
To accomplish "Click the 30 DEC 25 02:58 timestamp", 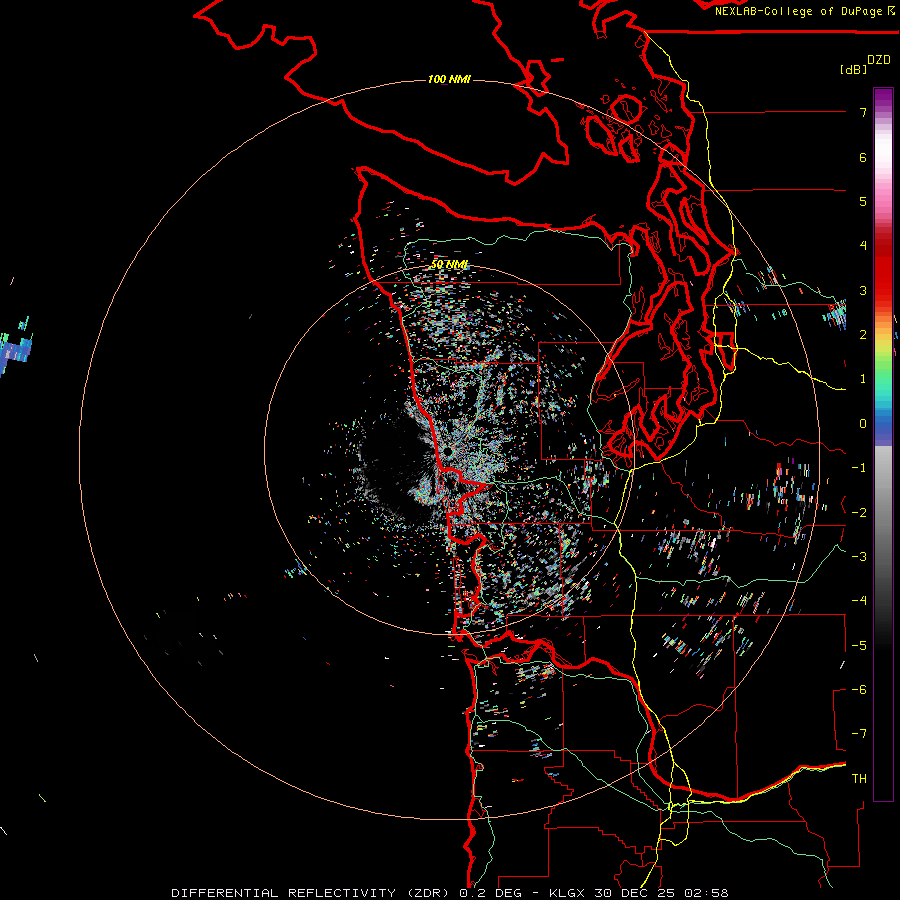I will 662,893.
